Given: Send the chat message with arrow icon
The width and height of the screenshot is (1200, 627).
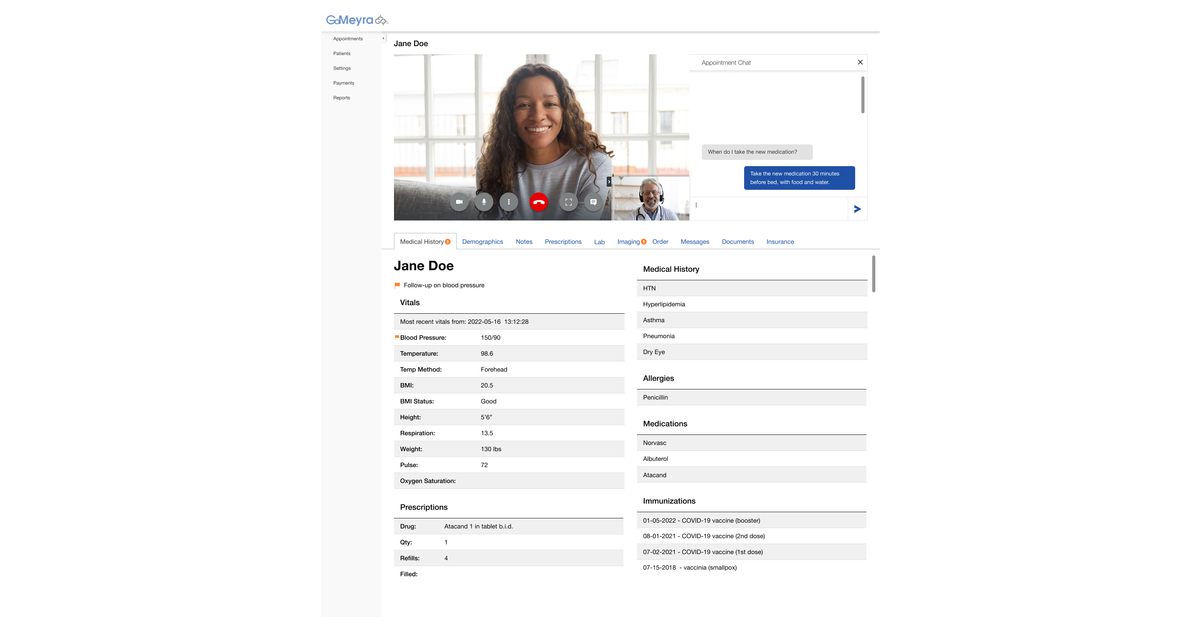Looking at the screenshot, I should (857, 209).
